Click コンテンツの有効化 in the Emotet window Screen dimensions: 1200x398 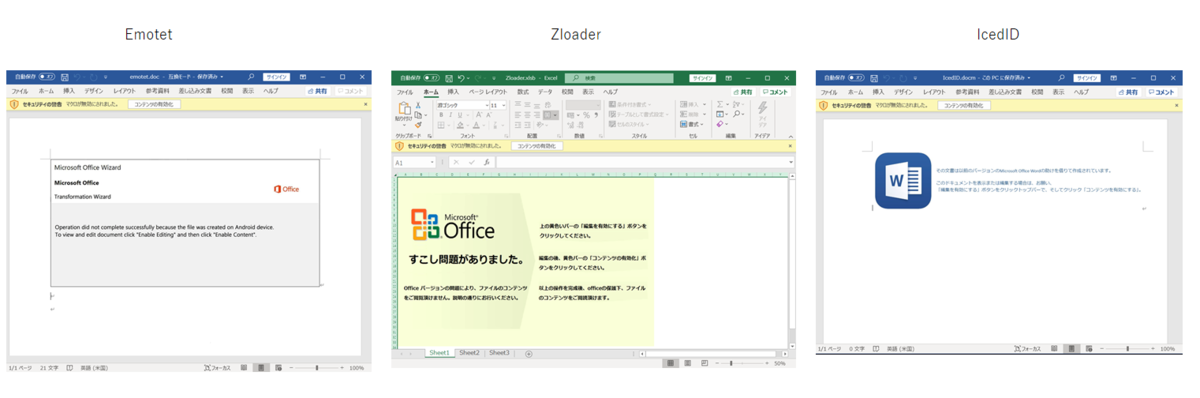154,104
